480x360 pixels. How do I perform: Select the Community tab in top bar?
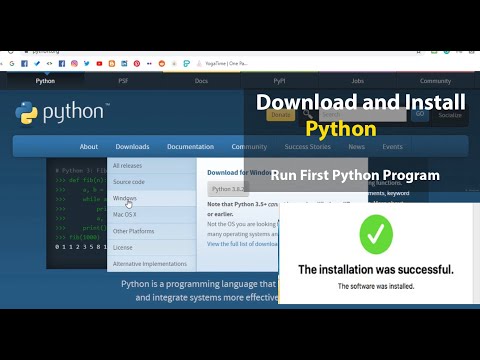435,81
